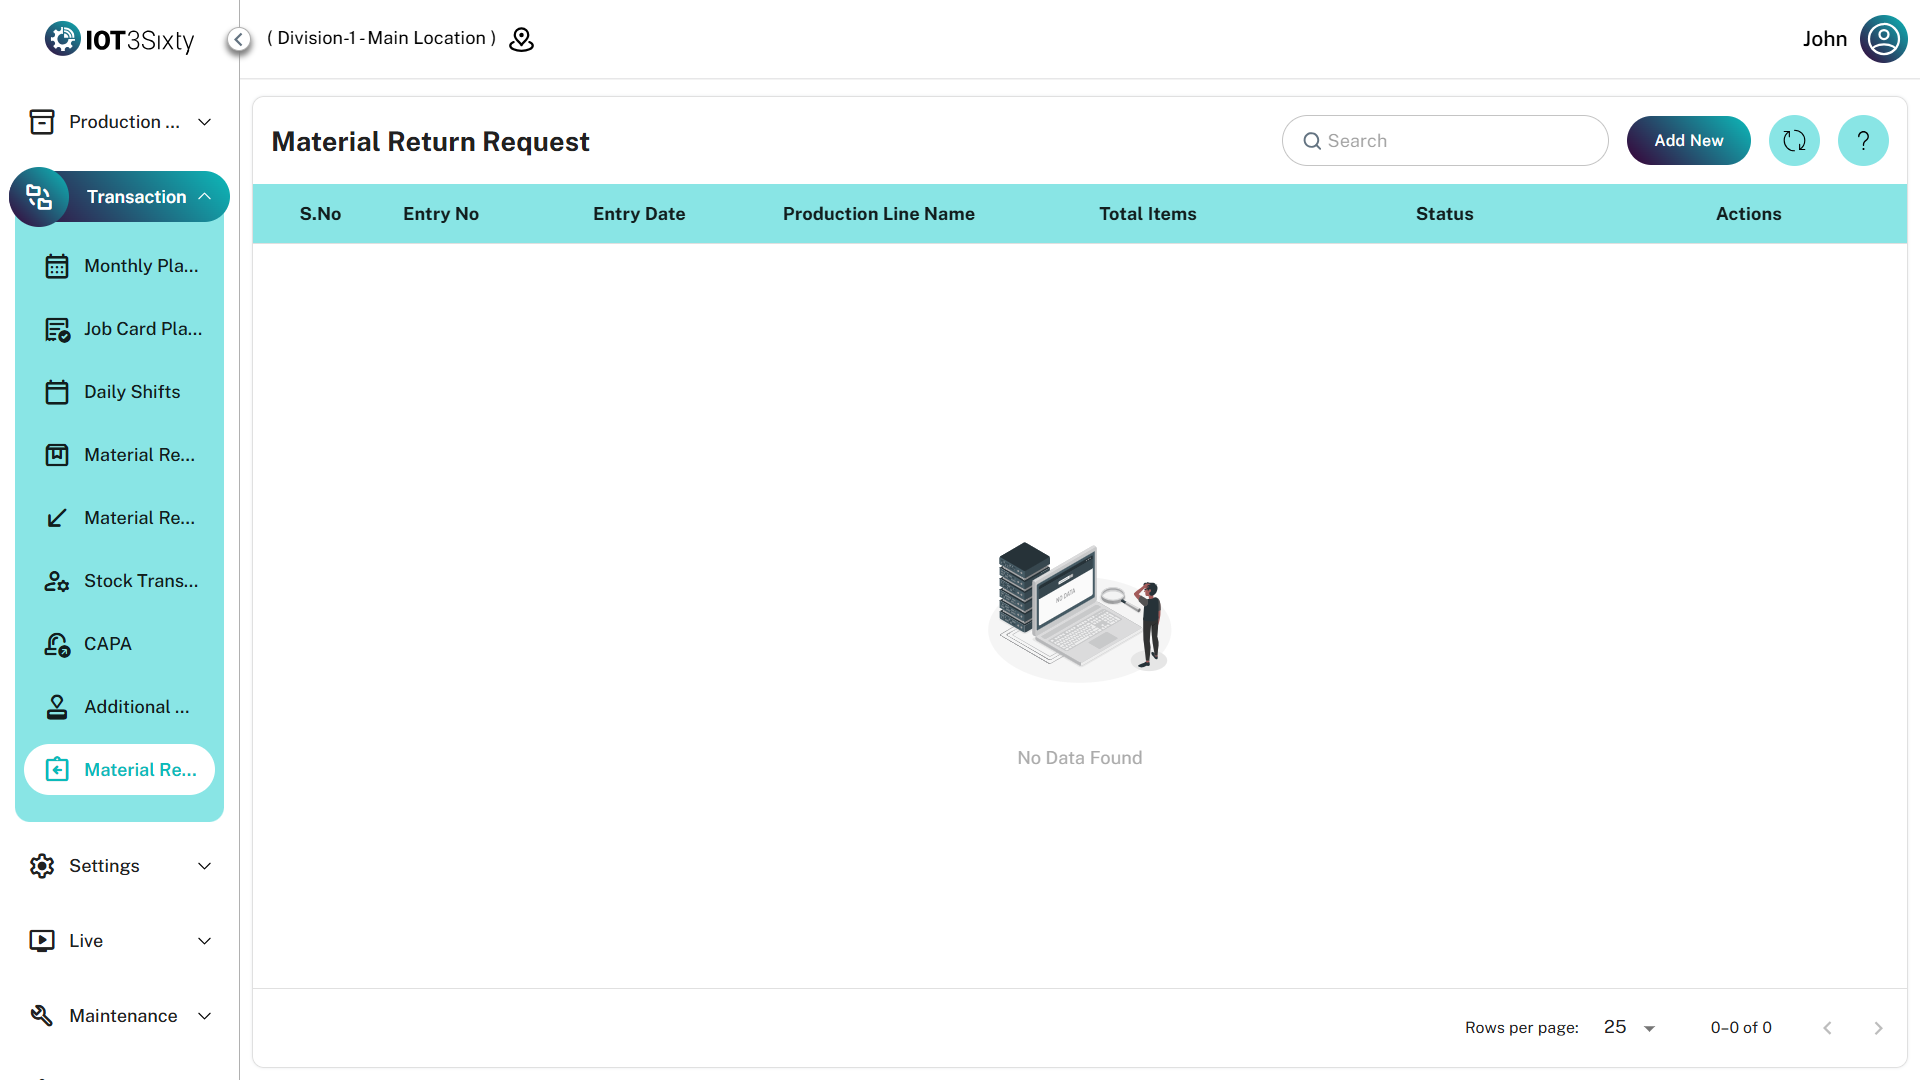Viewport: 1920px width, 1080px height.
Task: Expand the Live menu
Action: (120, 941)
